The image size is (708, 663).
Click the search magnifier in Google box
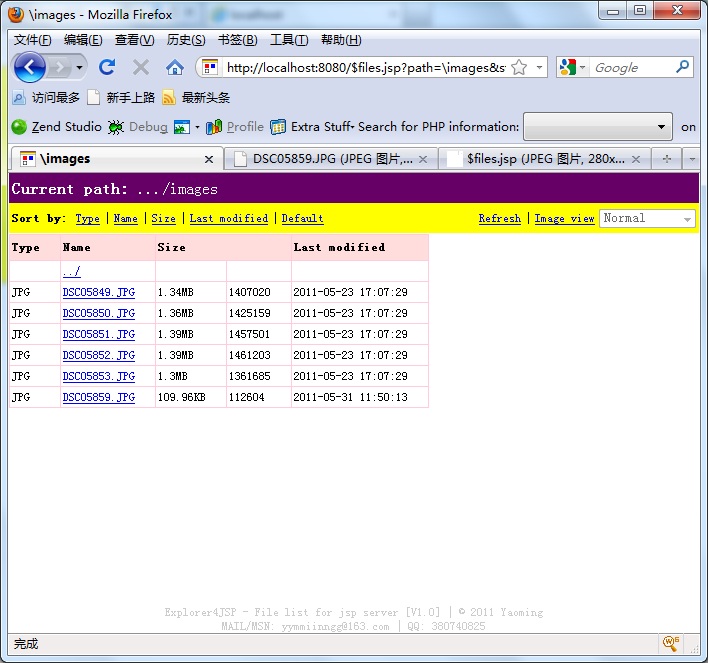[x=683, y=67]
